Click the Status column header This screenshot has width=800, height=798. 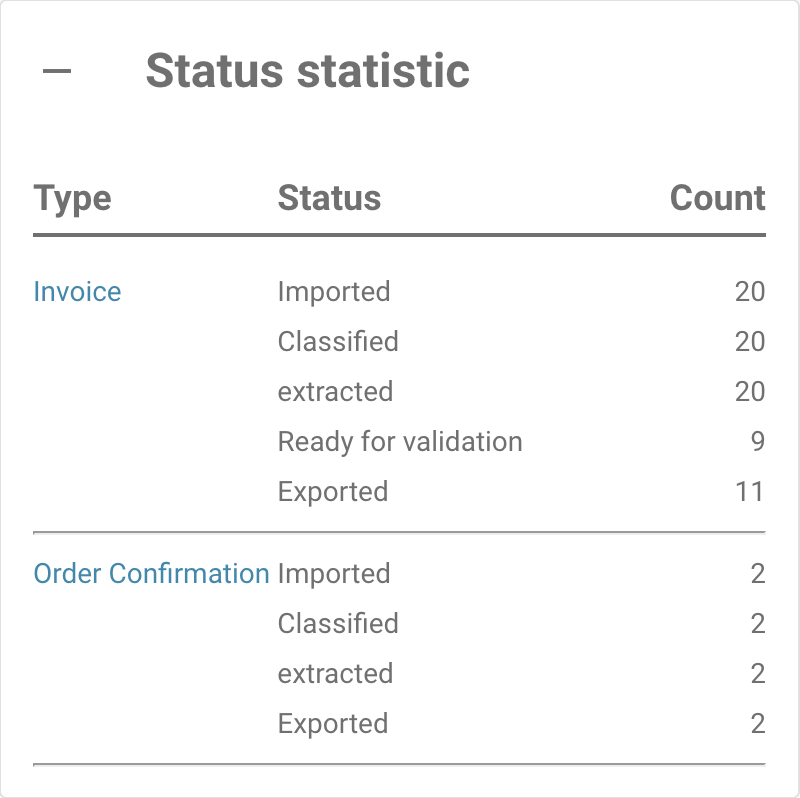tap(329, 197)
